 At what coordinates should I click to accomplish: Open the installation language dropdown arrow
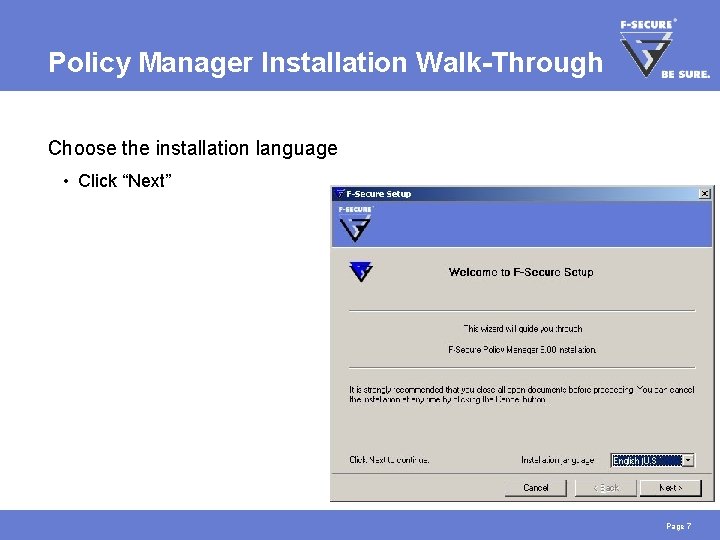[x=688, y=460]
